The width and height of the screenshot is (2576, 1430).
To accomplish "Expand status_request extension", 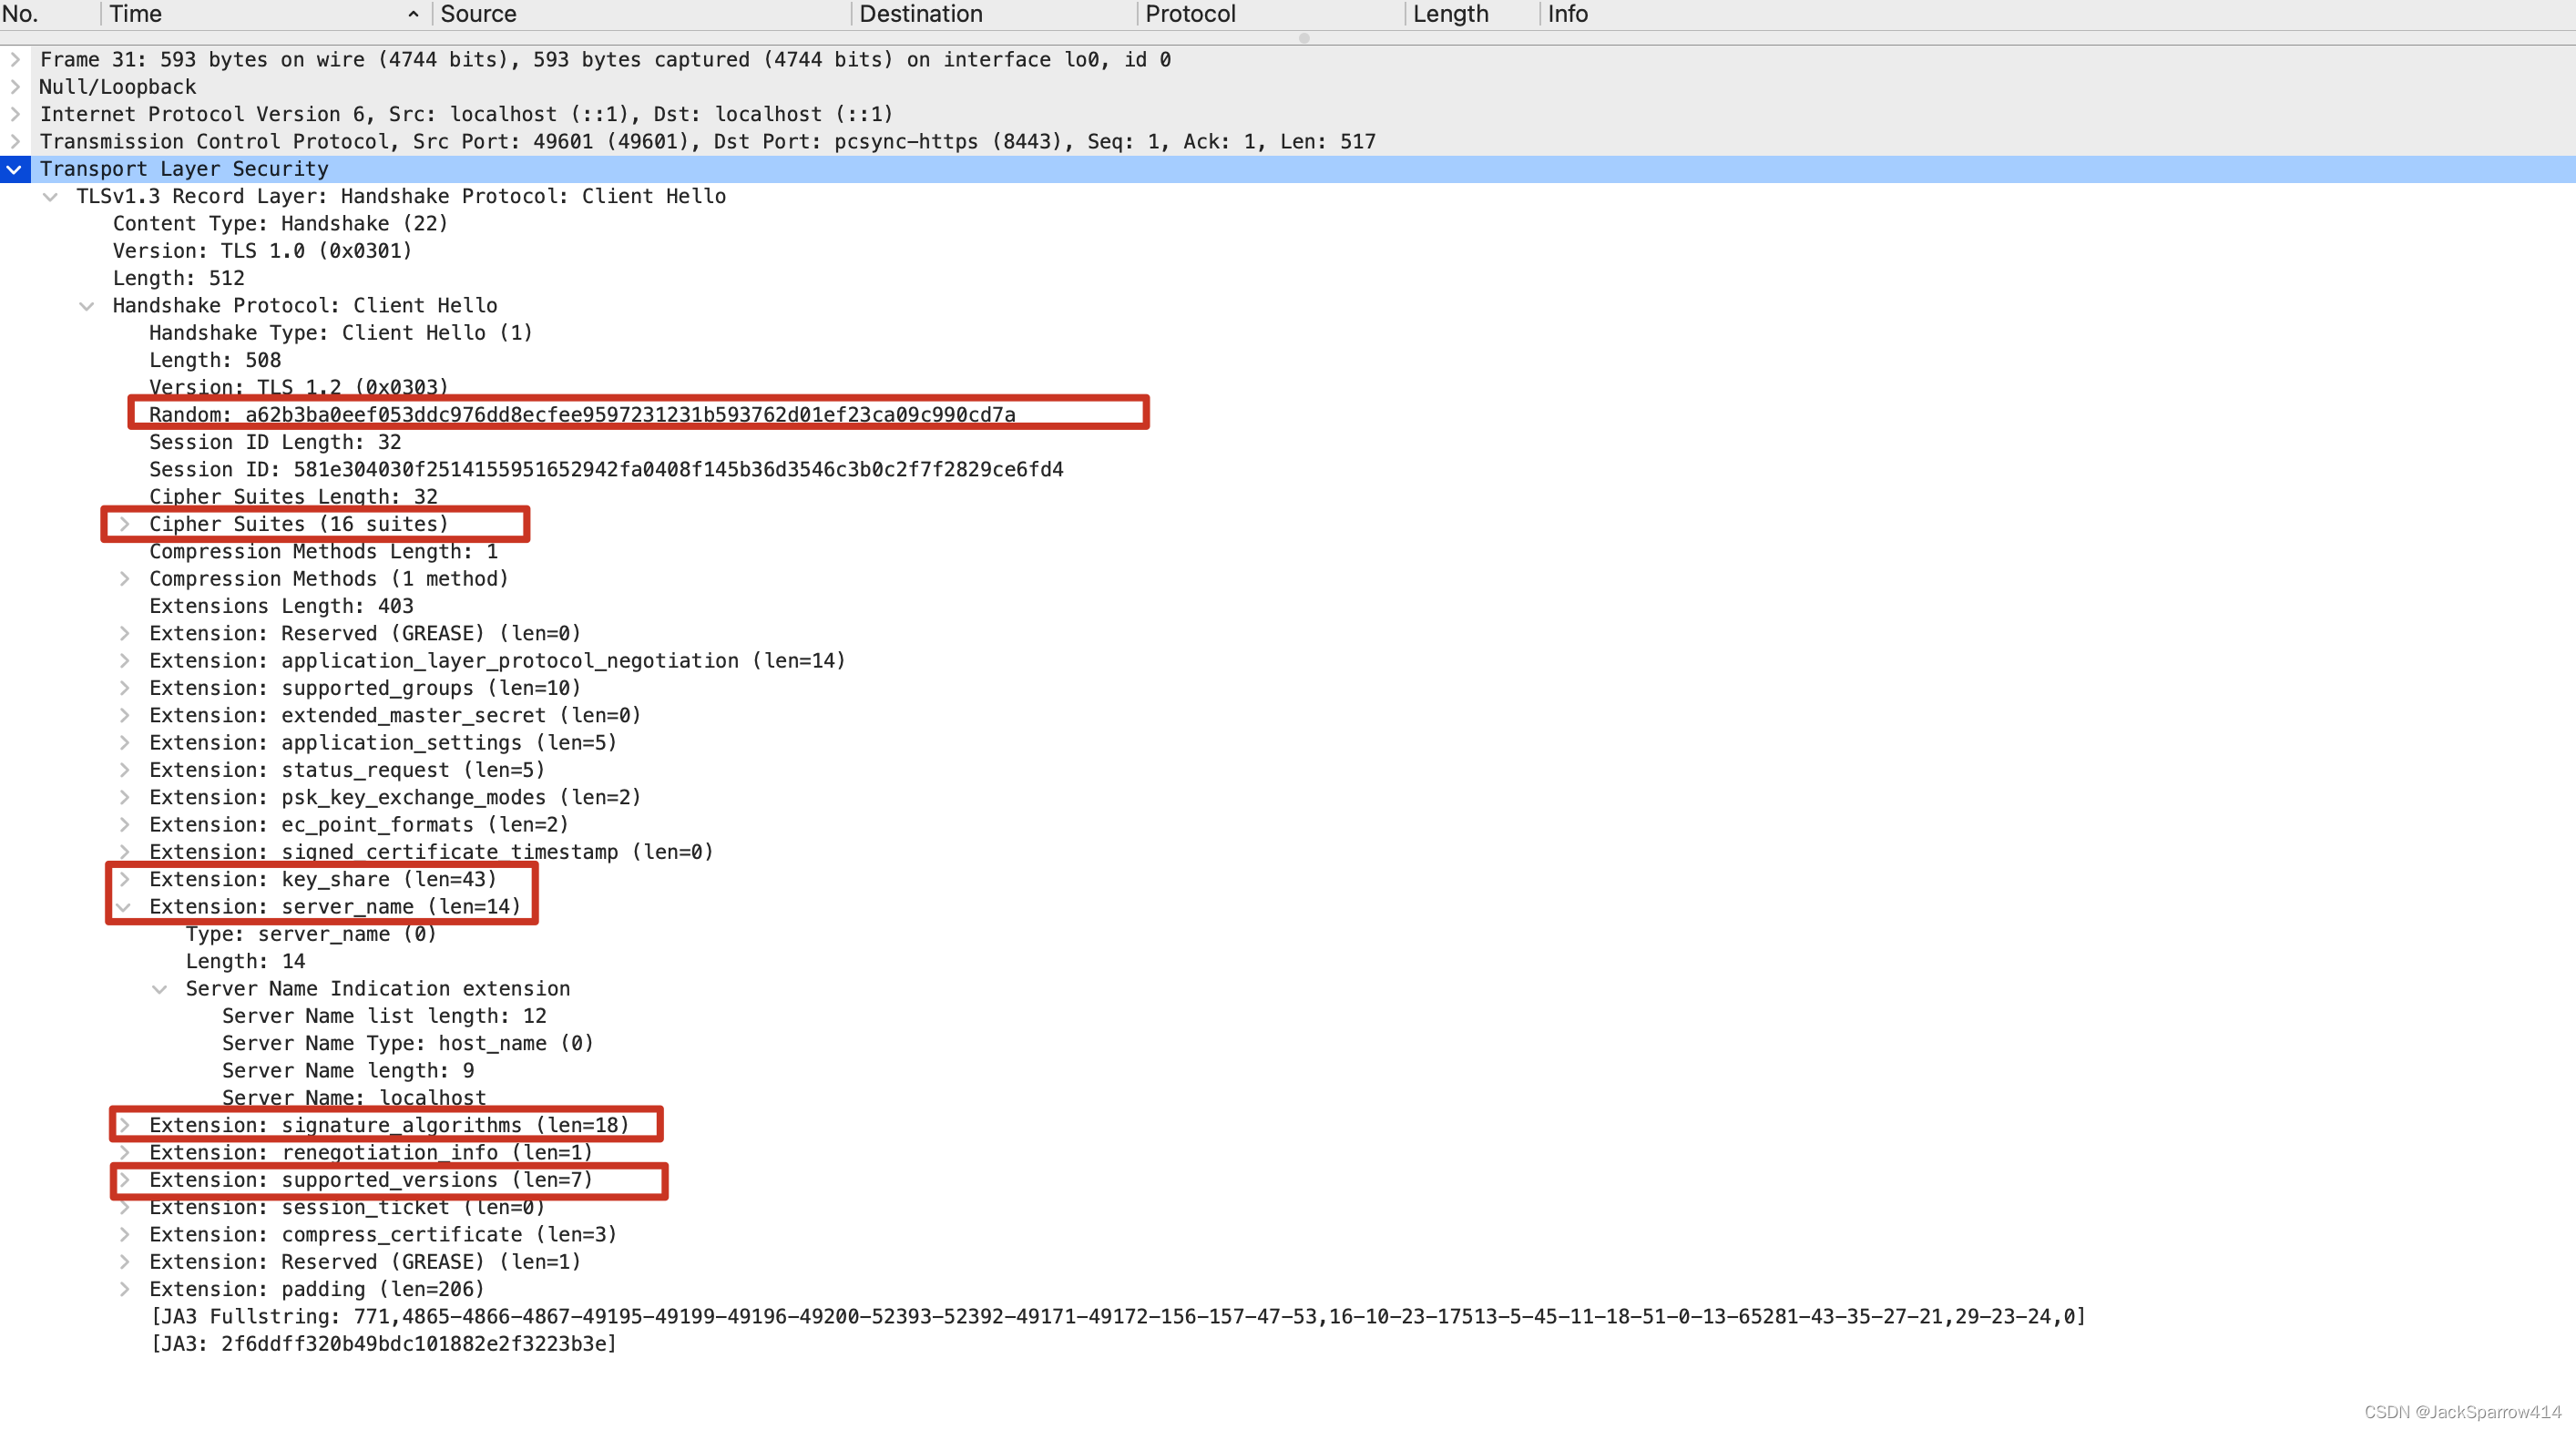I will click(x=124, y=770).
